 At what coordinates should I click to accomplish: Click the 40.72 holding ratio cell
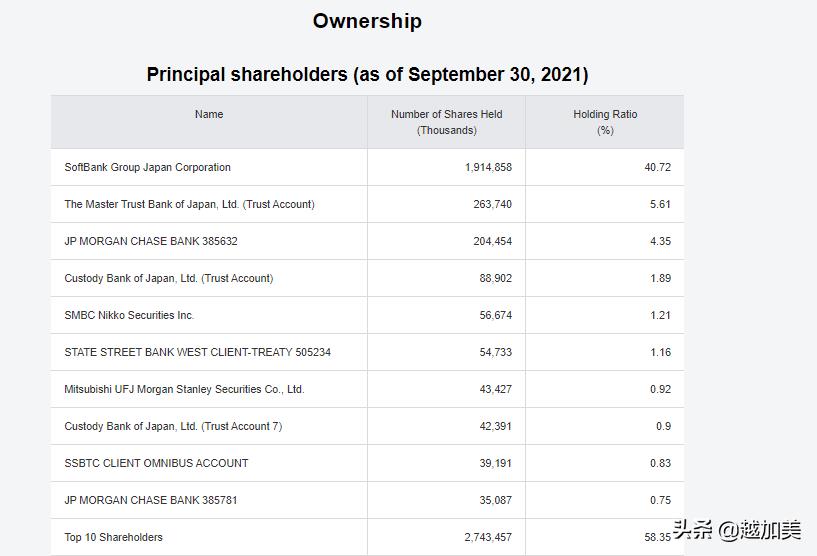click(657, 168)
